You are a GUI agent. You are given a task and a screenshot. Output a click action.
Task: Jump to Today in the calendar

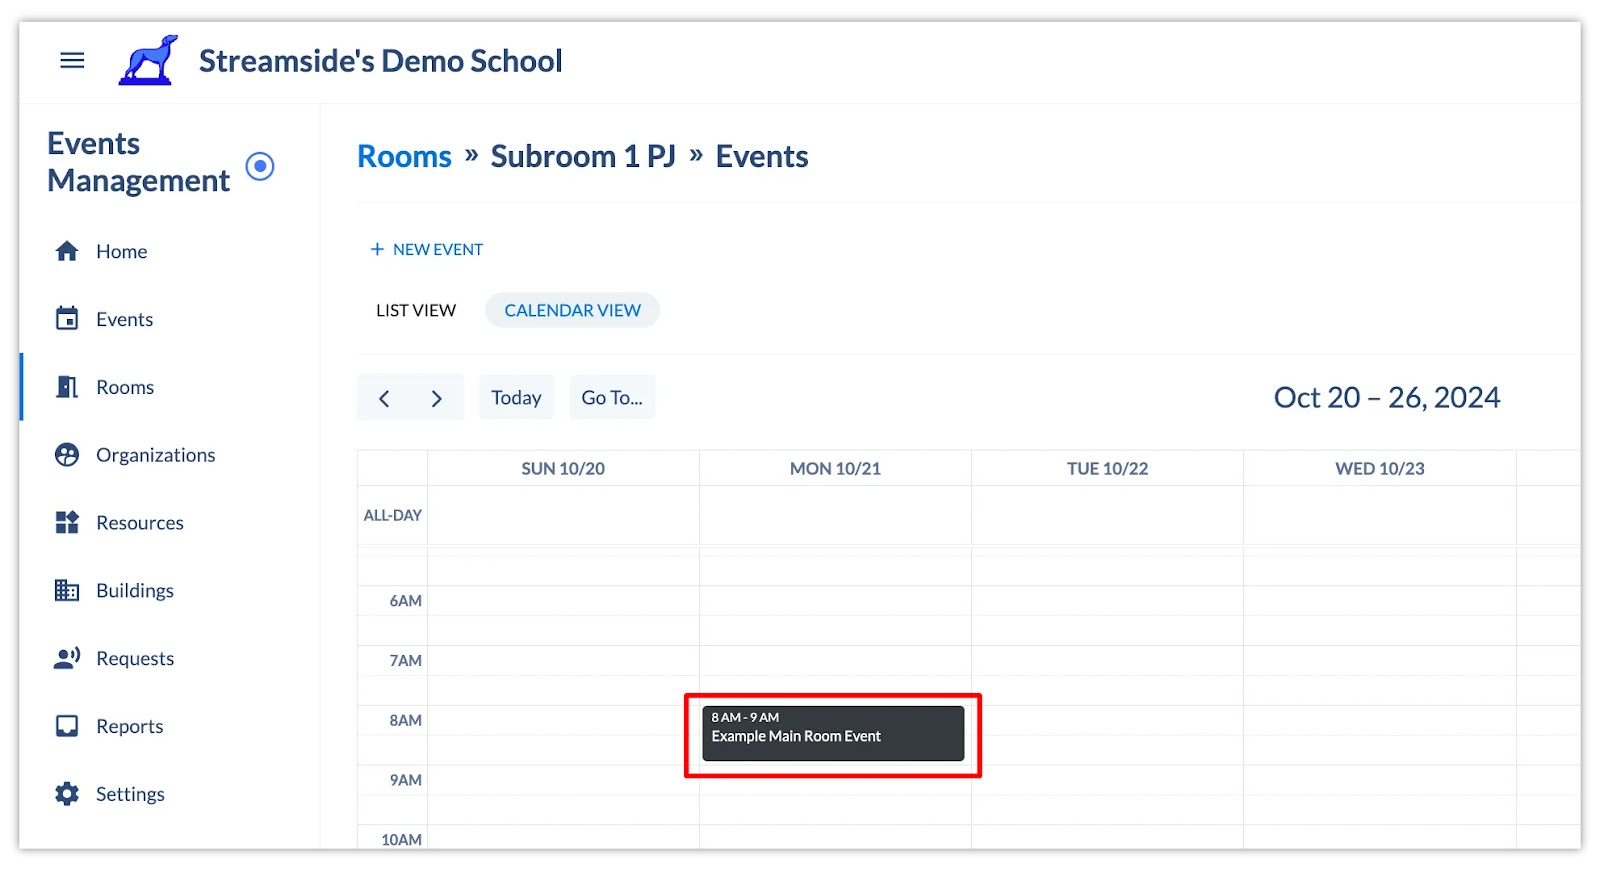[516, 398]
